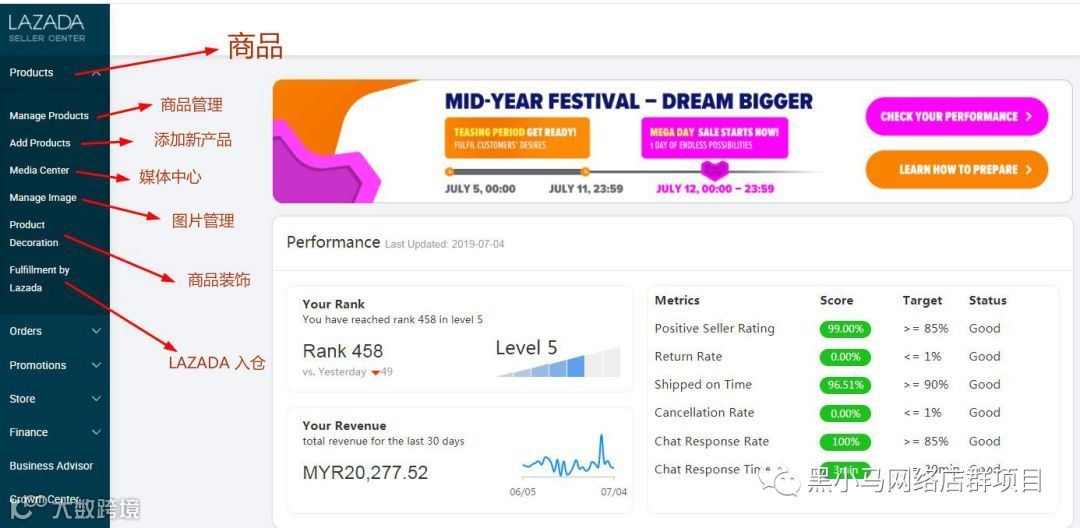Collapse the Products menu chevron

(x=96, y=72)
